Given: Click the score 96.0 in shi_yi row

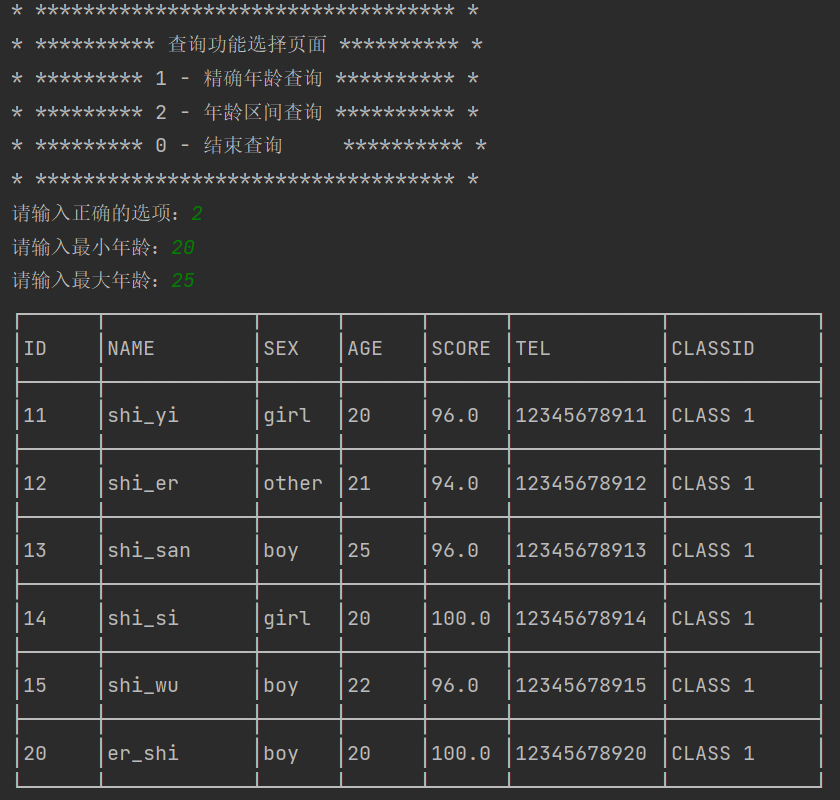Looking at the screenshot, I should click(455, 415).
